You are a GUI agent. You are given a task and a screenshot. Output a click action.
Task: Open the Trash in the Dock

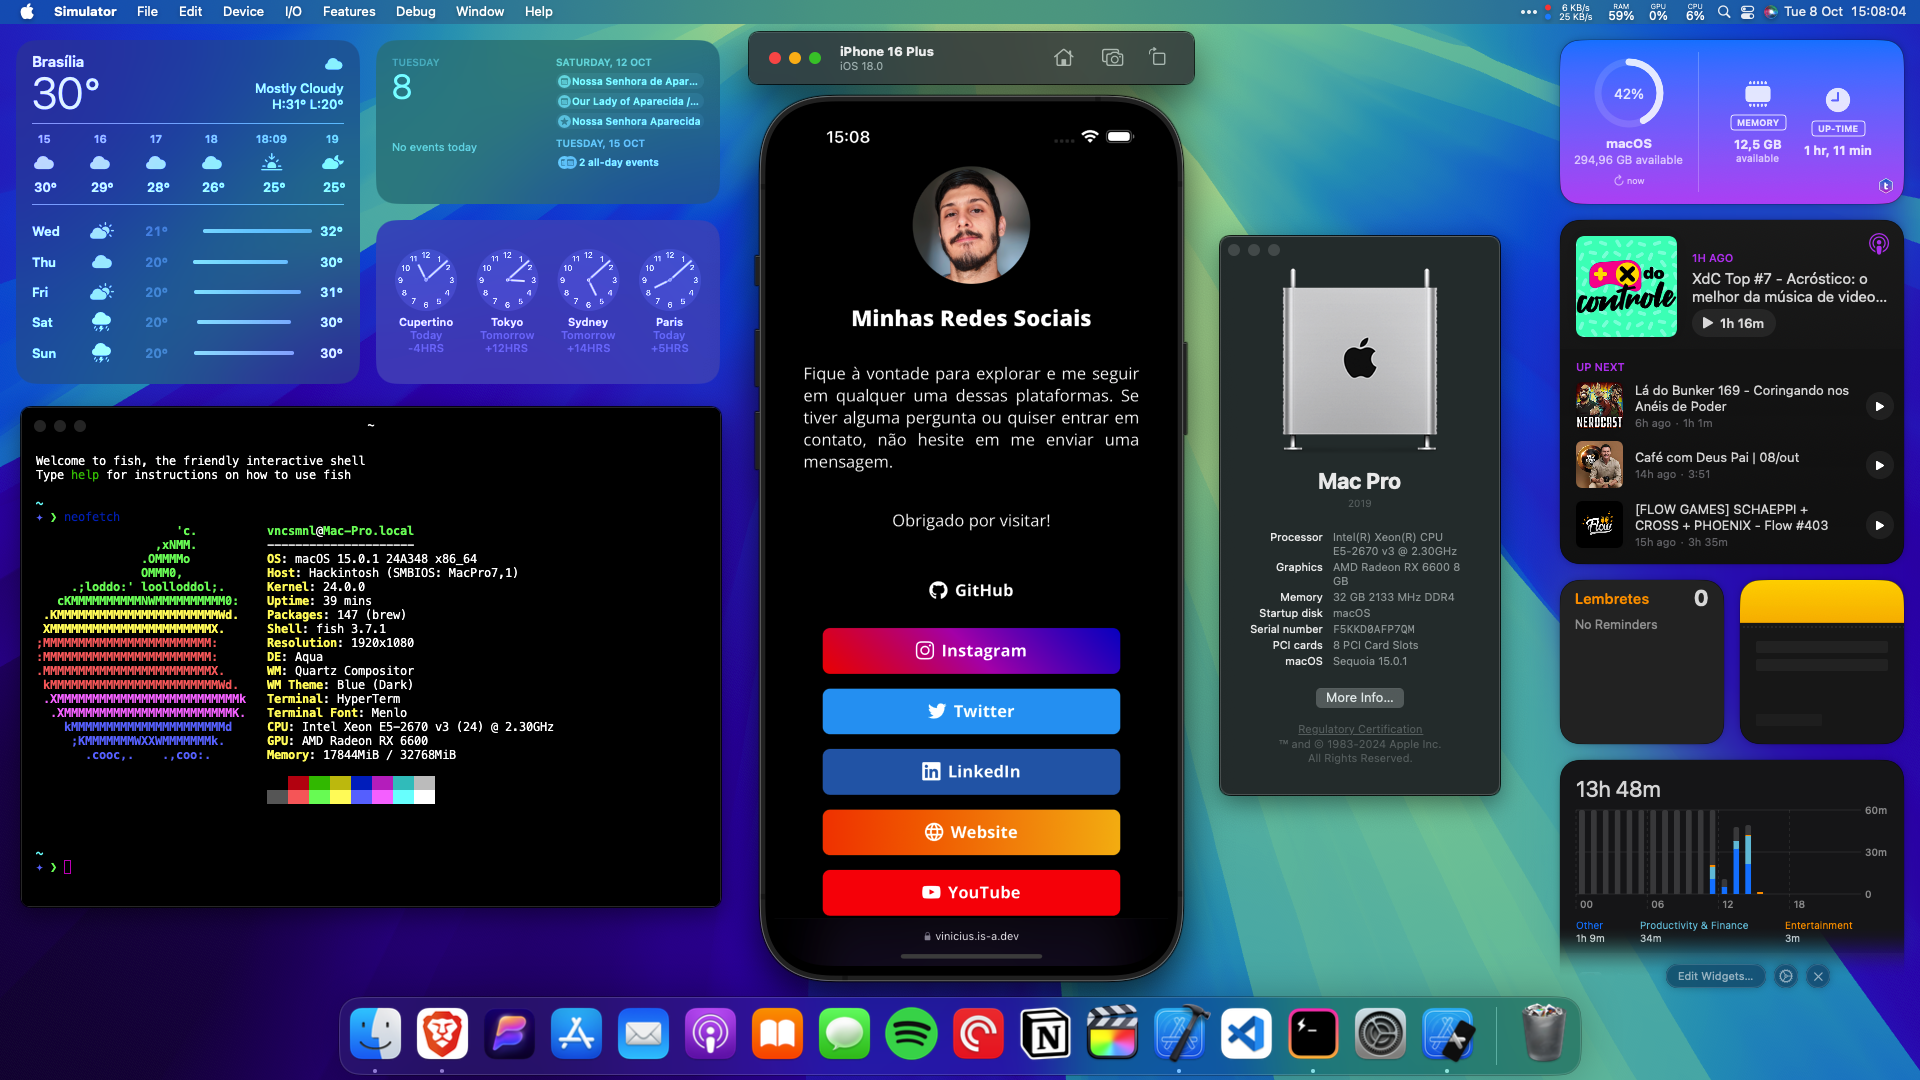pos(1543,1034)
